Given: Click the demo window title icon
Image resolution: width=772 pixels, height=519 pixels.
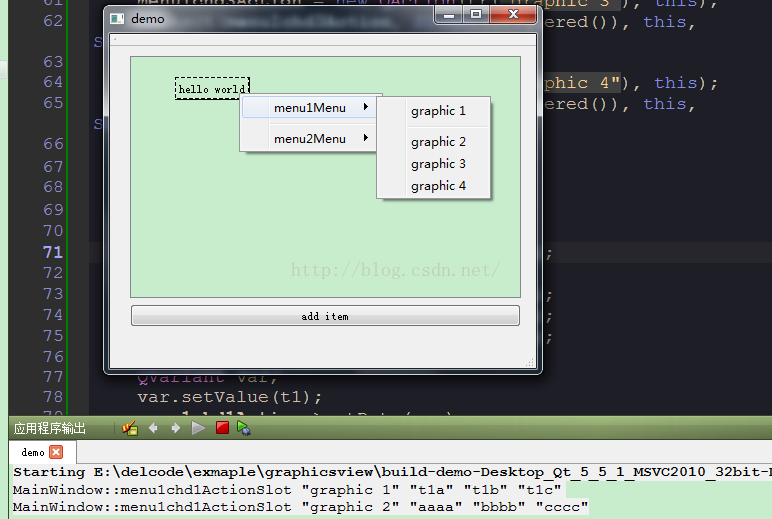Looking at the screenshot, I should 117,19.
